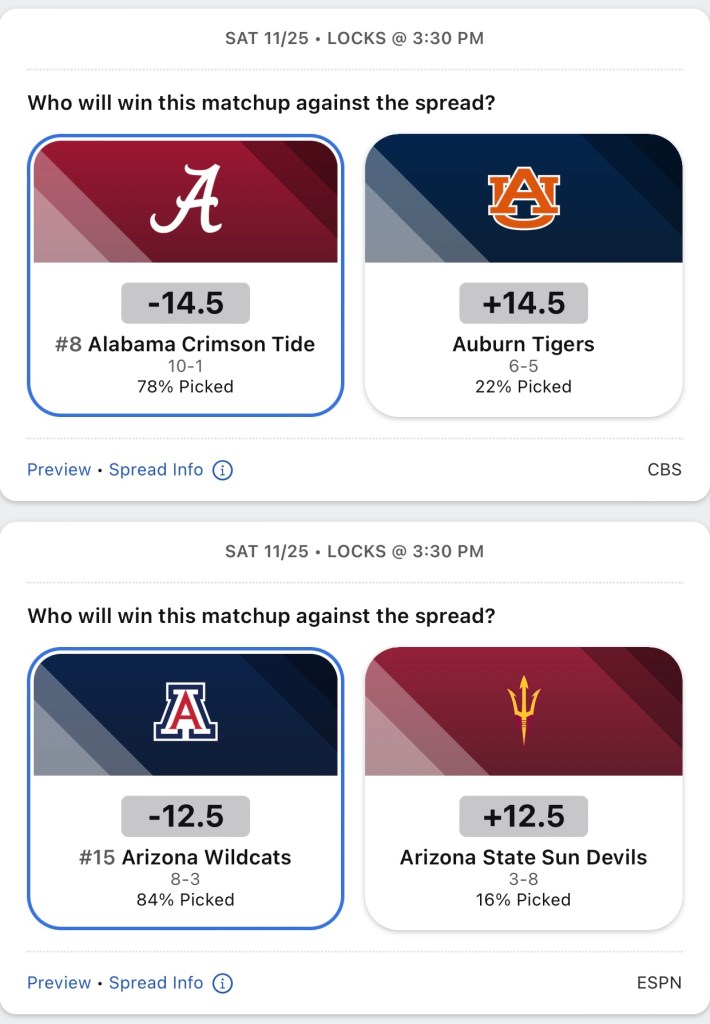Click the ESPN network label
Screen dimensions: 710x1024
tap(659, 983)
